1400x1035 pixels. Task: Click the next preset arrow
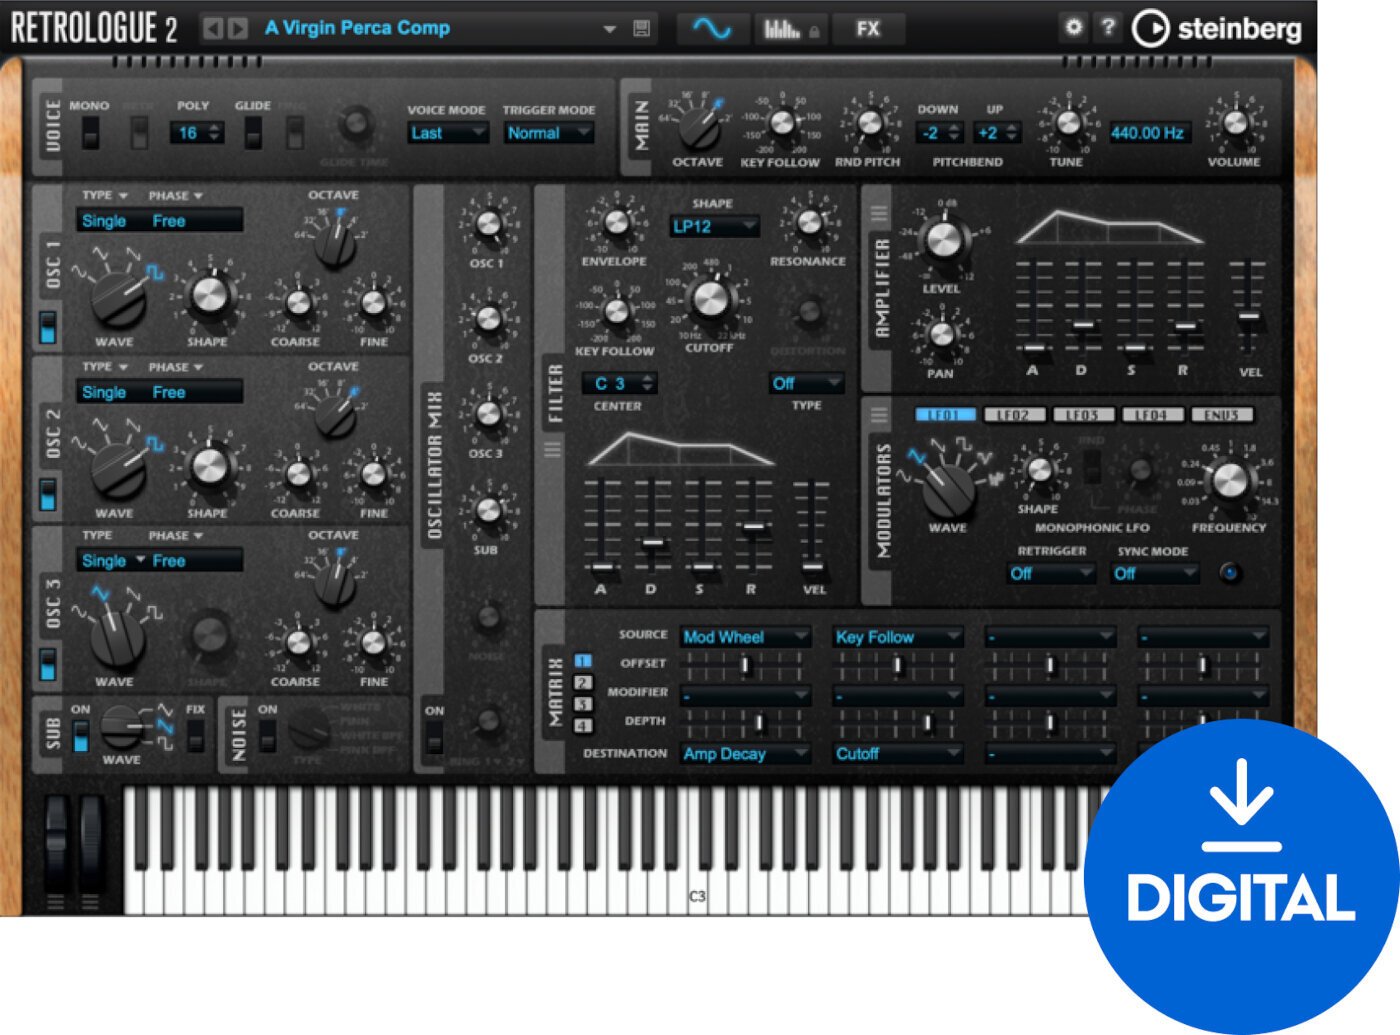tap(237, 28)
